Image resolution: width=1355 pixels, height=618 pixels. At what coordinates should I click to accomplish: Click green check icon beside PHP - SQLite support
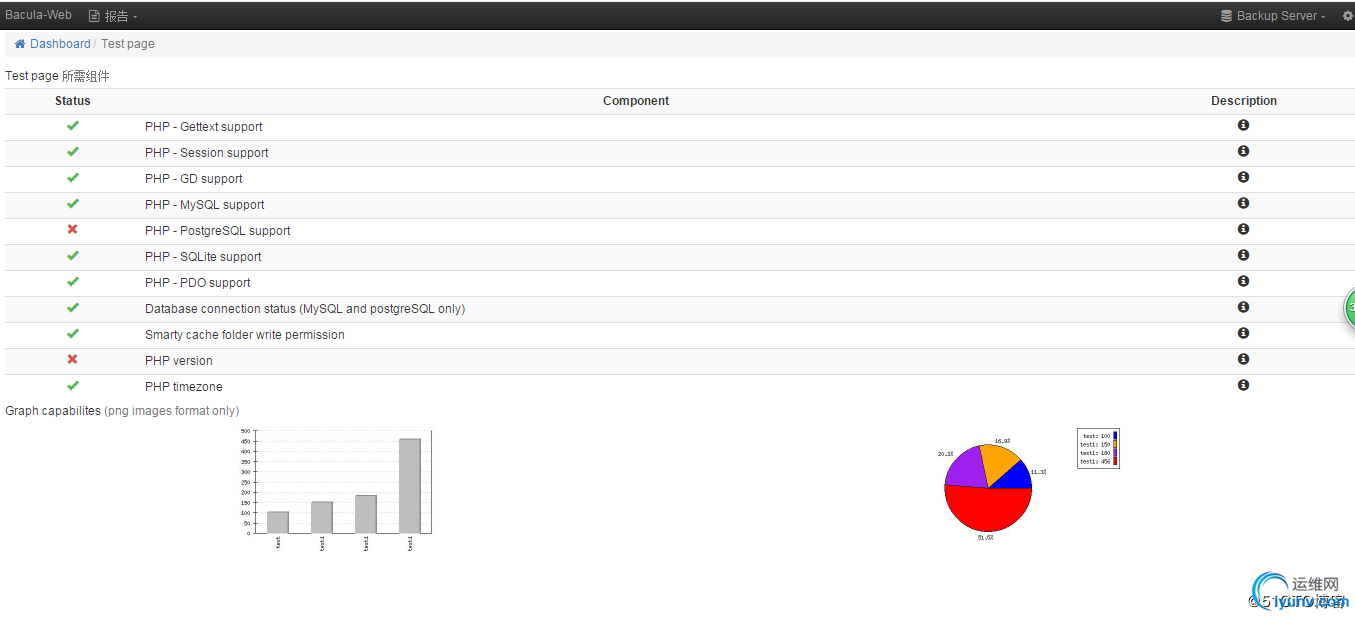coord(72,256)
